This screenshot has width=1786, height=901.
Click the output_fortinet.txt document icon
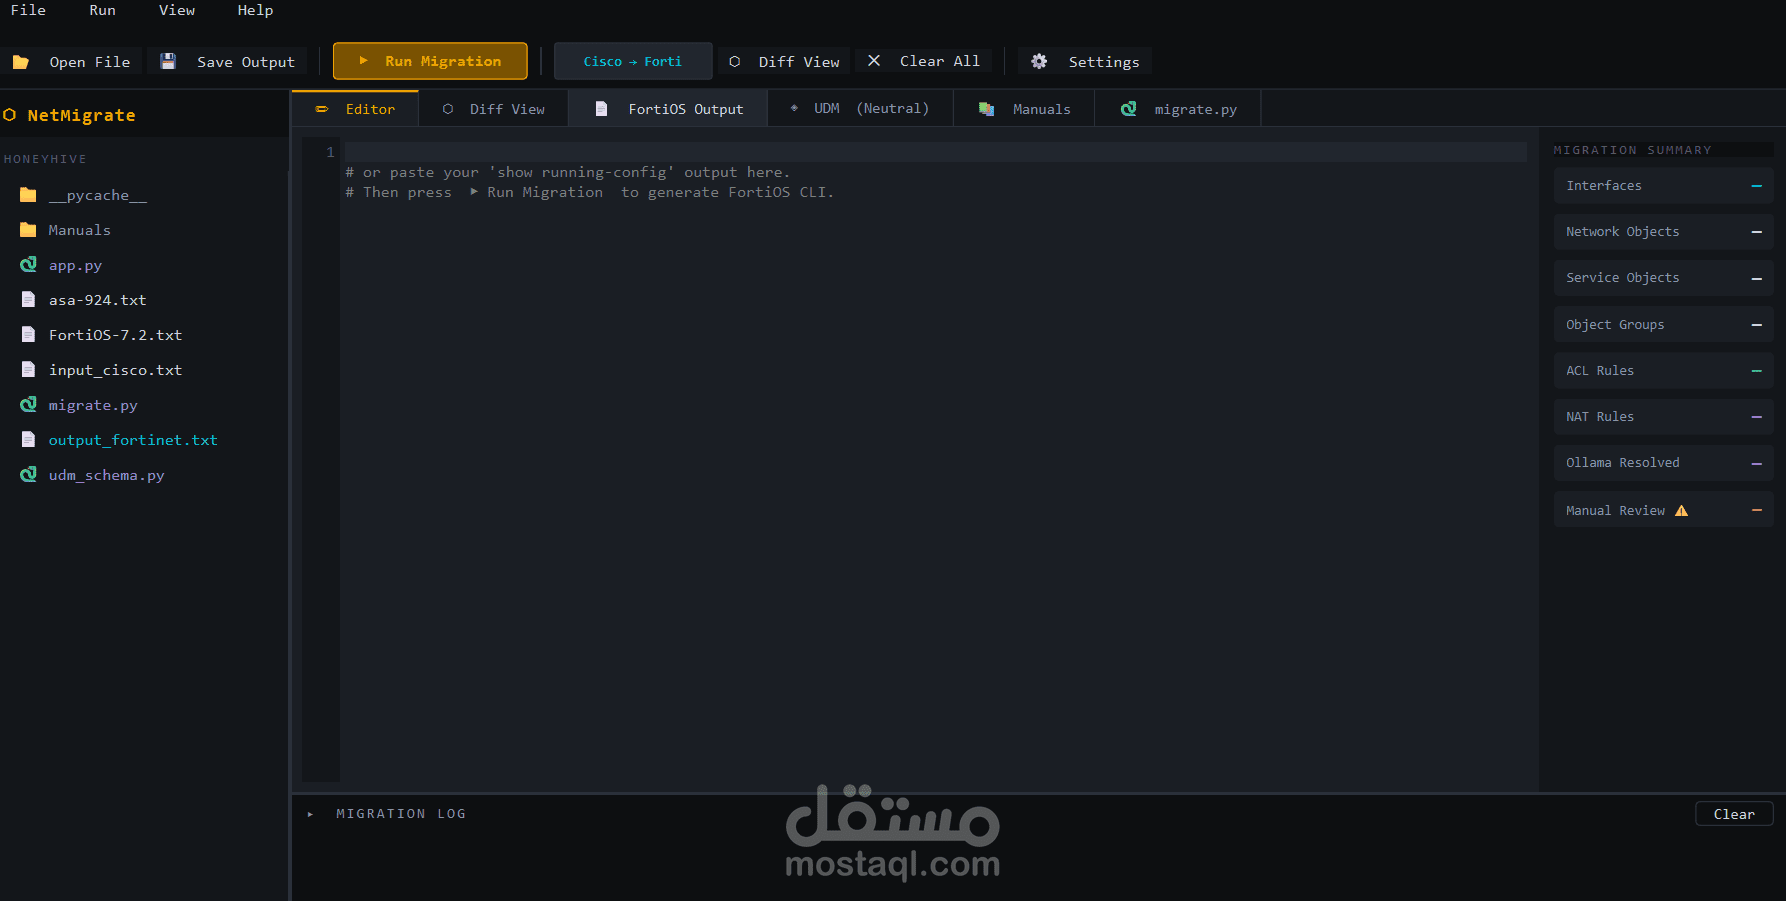pyautogui.click(x=28, y=440)
